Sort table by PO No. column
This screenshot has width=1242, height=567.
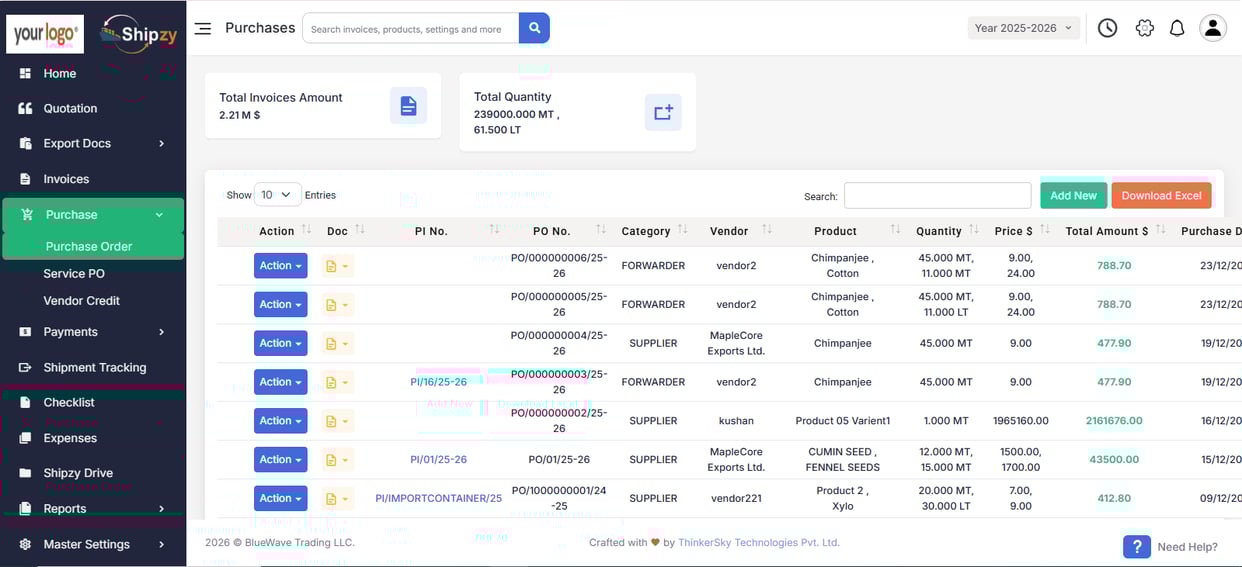[x=600, y=230]
